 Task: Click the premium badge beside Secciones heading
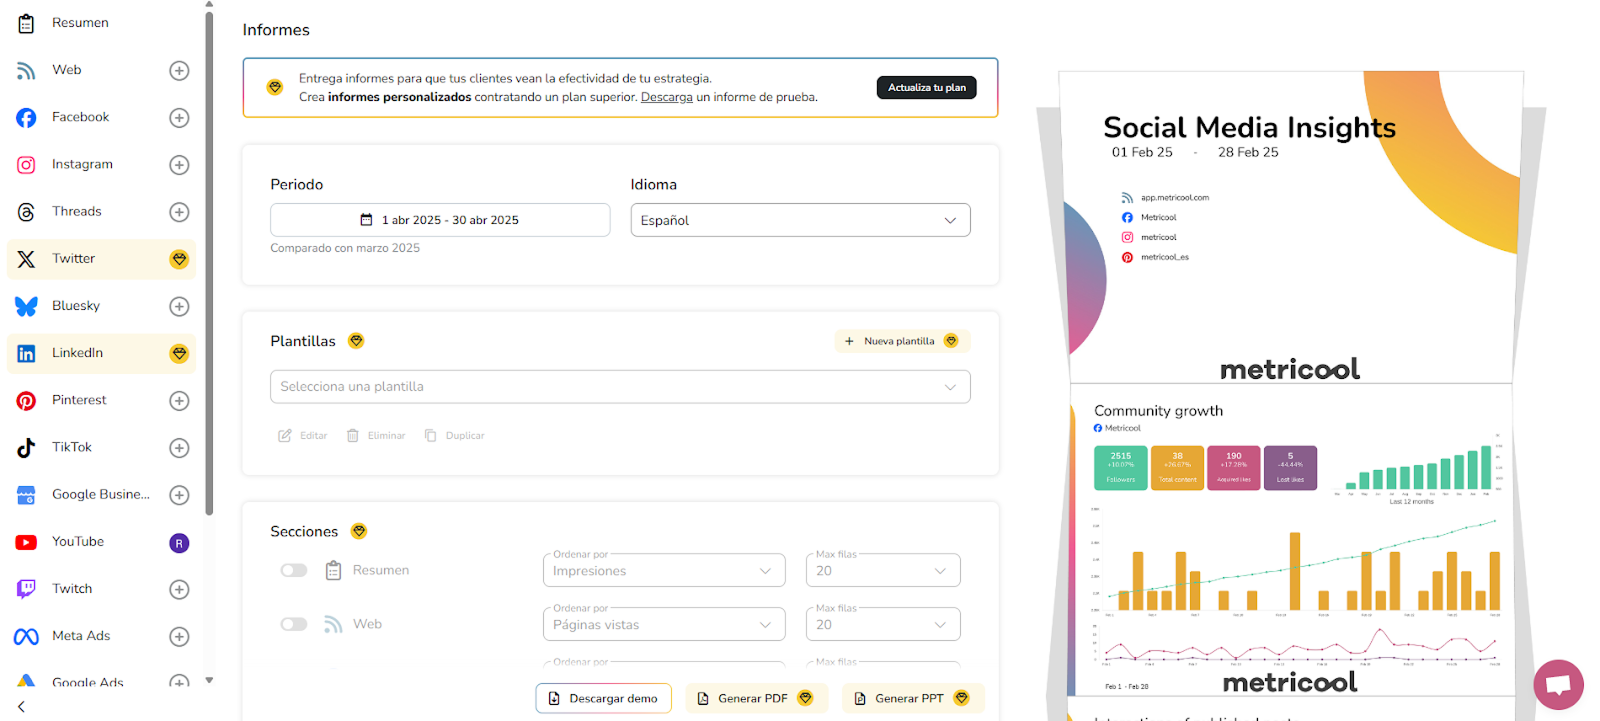[x=359, y=531]
